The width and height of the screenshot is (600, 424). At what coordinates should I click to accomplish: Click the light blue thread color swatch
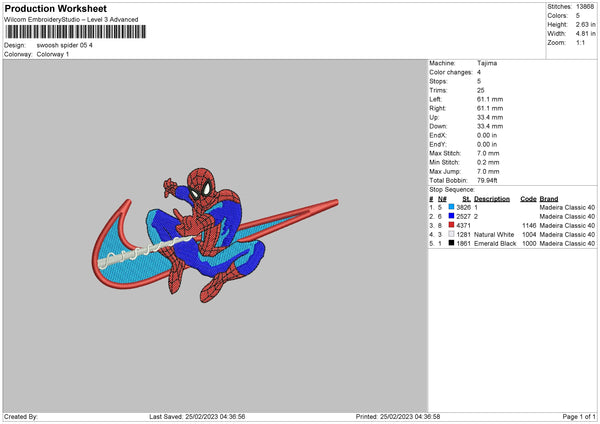click(x=451, y=207)
